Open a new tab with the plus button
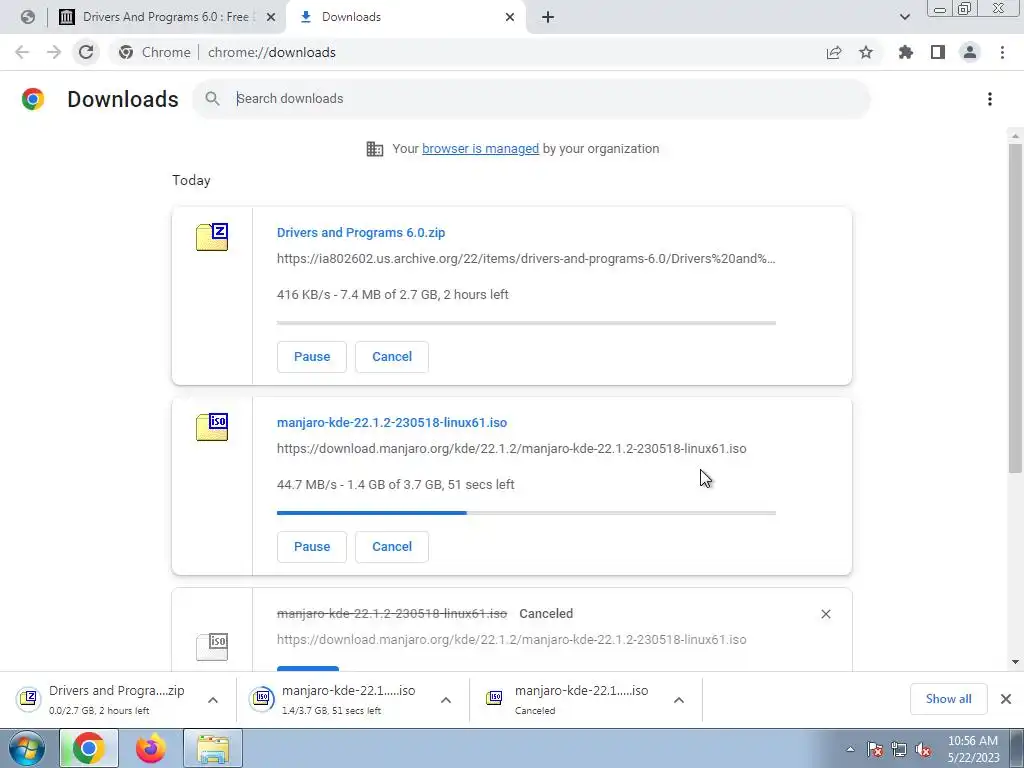The height and width of the screenshot is (768, 1024). (x=548, y=17)
